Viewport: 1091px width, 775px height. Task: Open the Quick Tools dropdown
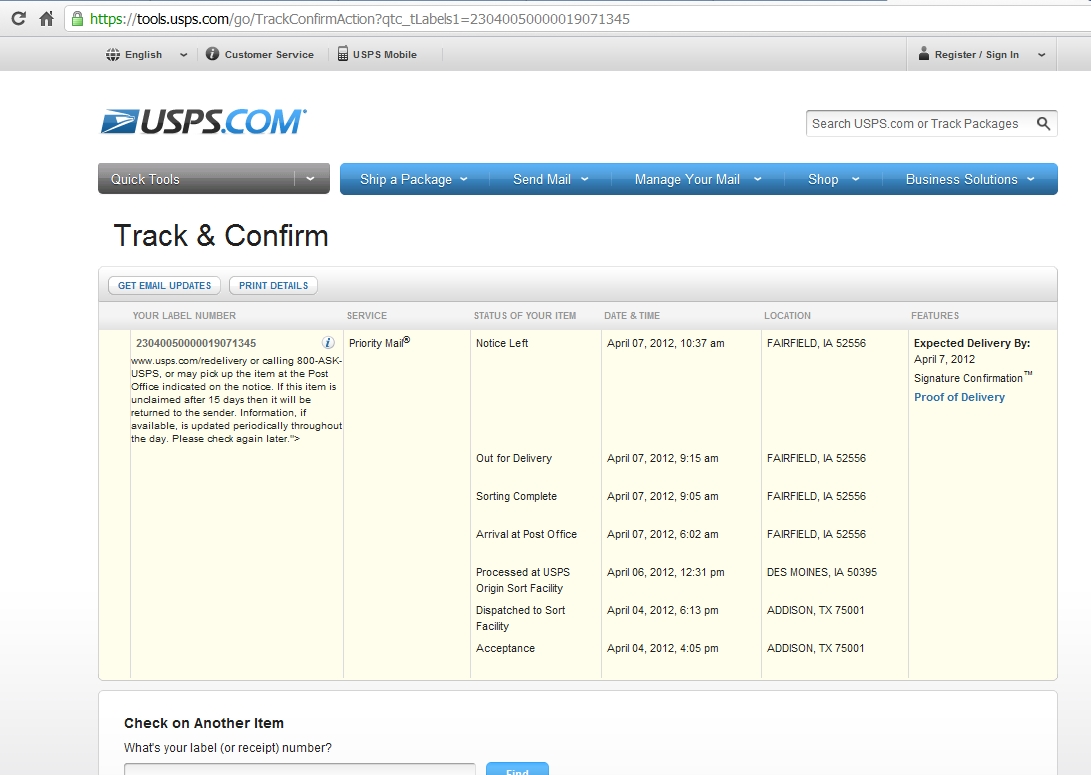click(214, 179)
